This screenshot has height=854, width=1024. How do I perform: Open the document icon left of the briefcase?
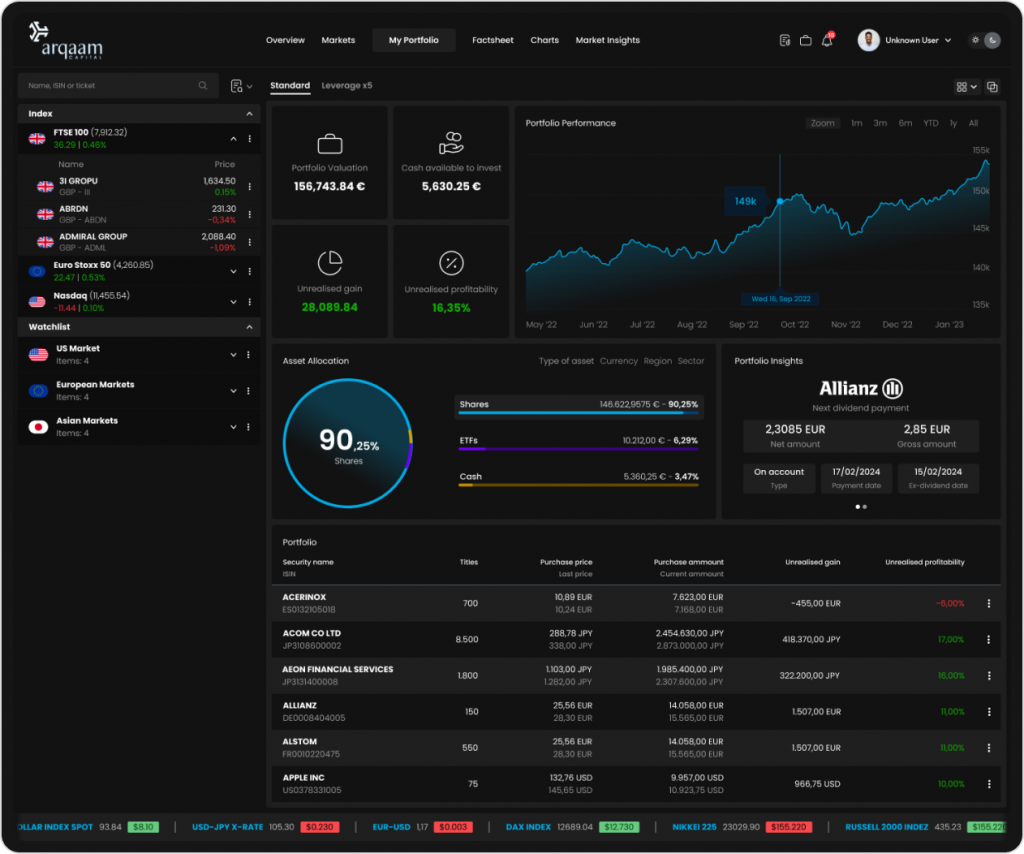[785, 41]
